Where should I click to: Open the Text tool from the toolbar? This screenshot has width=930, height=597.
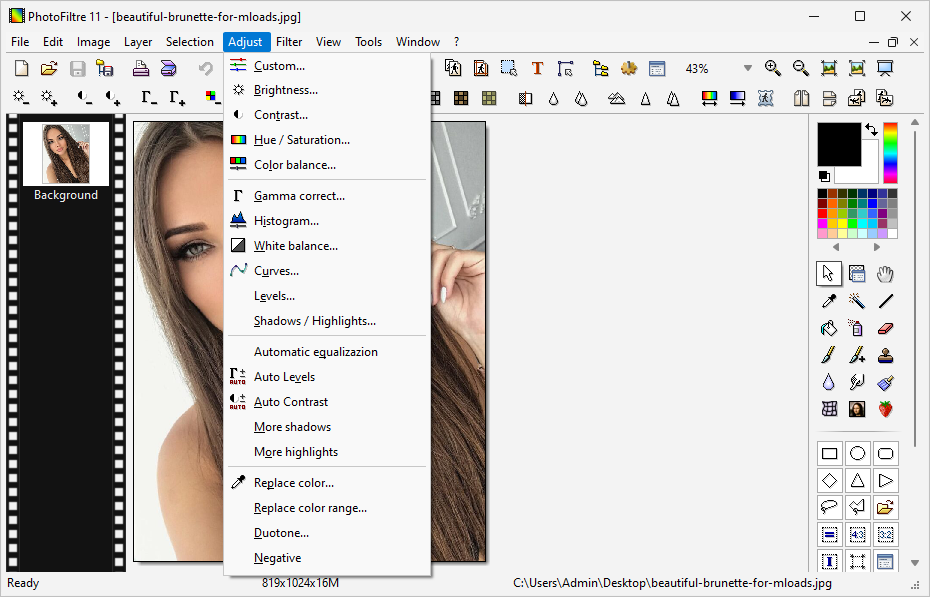537,68
